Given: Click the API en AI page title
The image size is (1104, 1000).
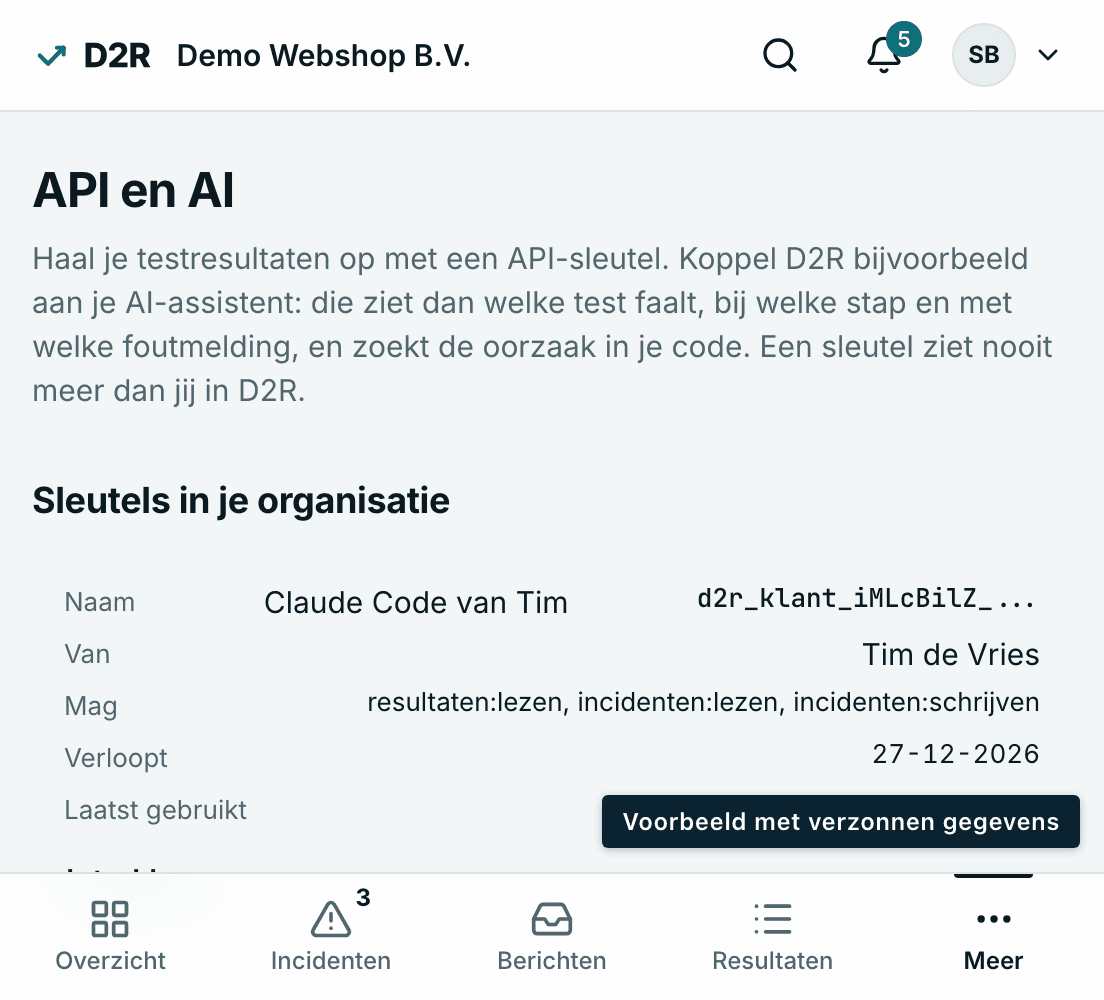Looking at the screenshot, I should click(x=133, y=190).
